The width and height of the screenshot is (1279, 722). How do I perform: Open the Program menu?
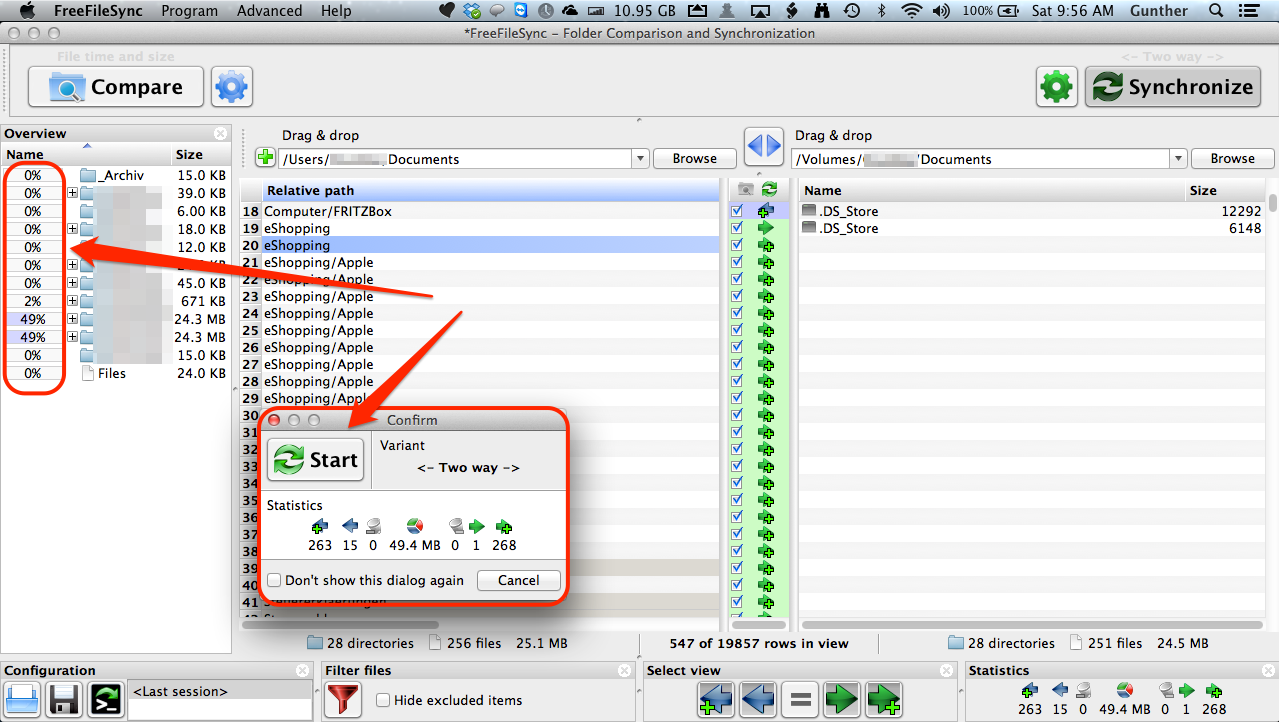pyautogui.click(x=189, y=11)
